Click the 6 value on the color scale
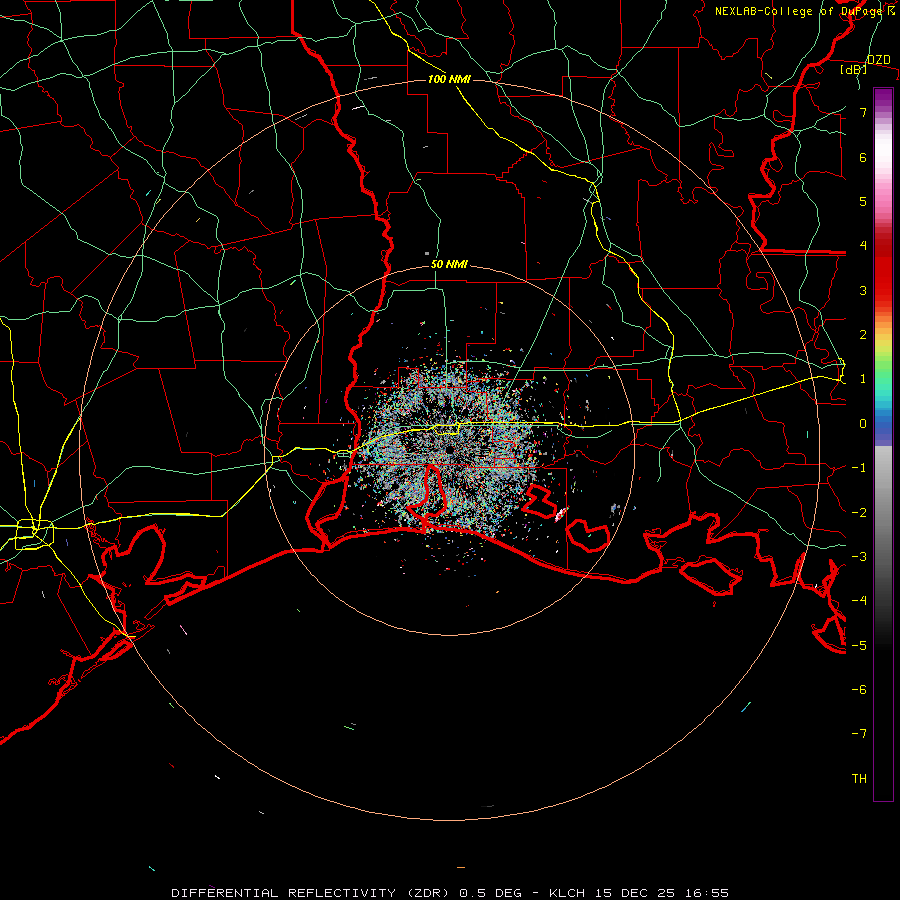Viewport: 900px width, 900px height. pyautogui.click(x=863, y=157)
